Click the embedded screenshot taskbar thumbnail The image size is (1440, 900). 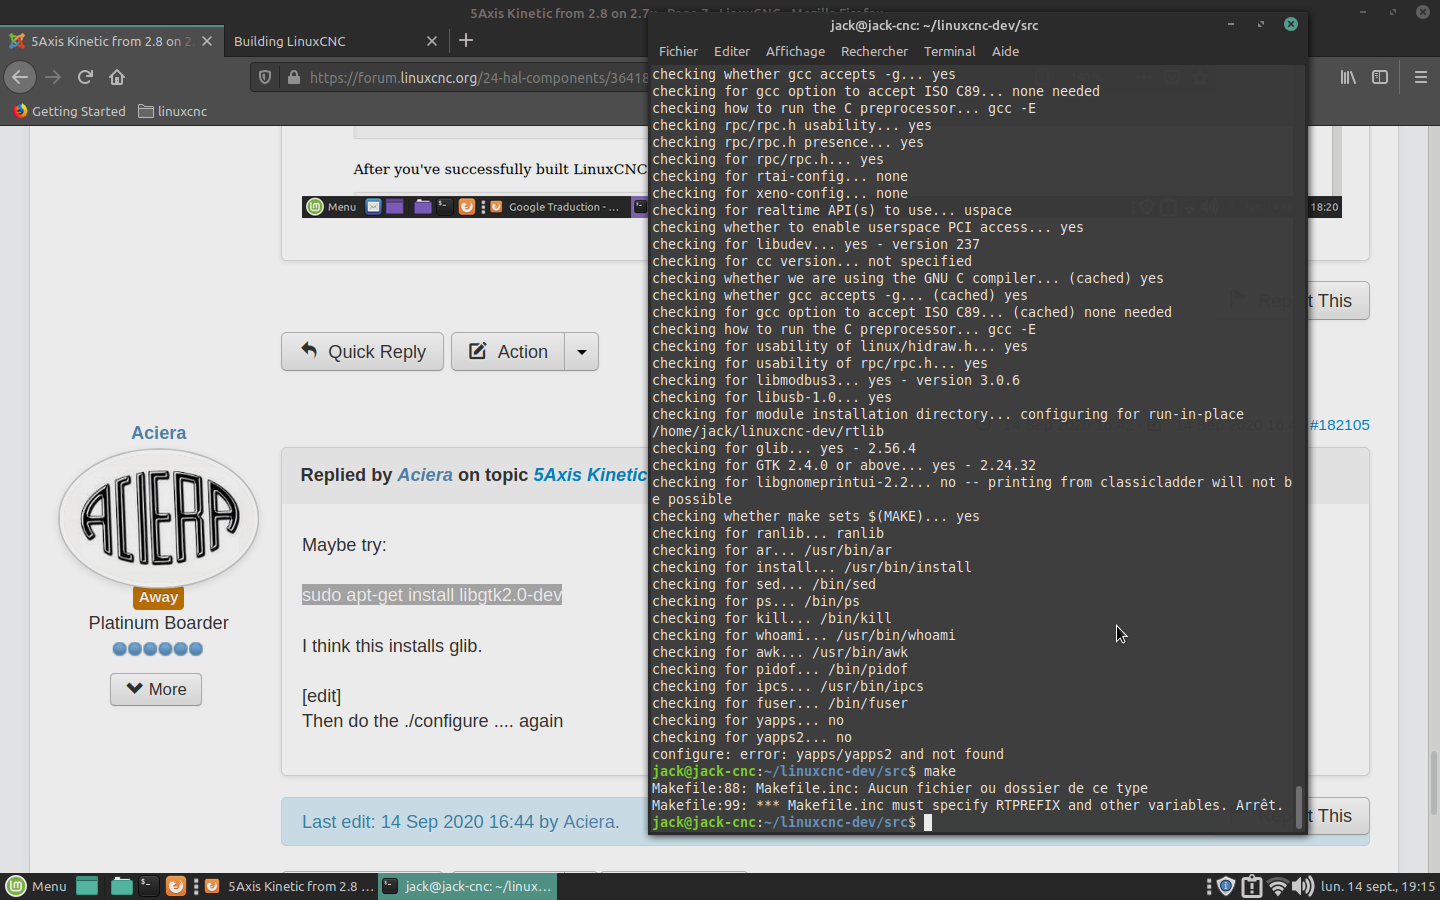point(475,207)
